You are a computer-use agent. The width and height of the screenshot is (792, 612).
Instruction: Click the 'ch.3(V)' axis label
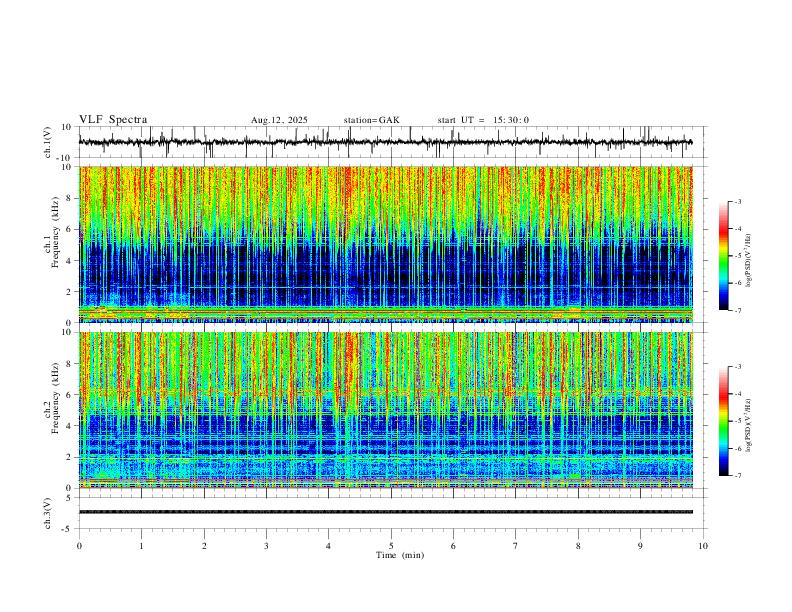coord(48,513)
